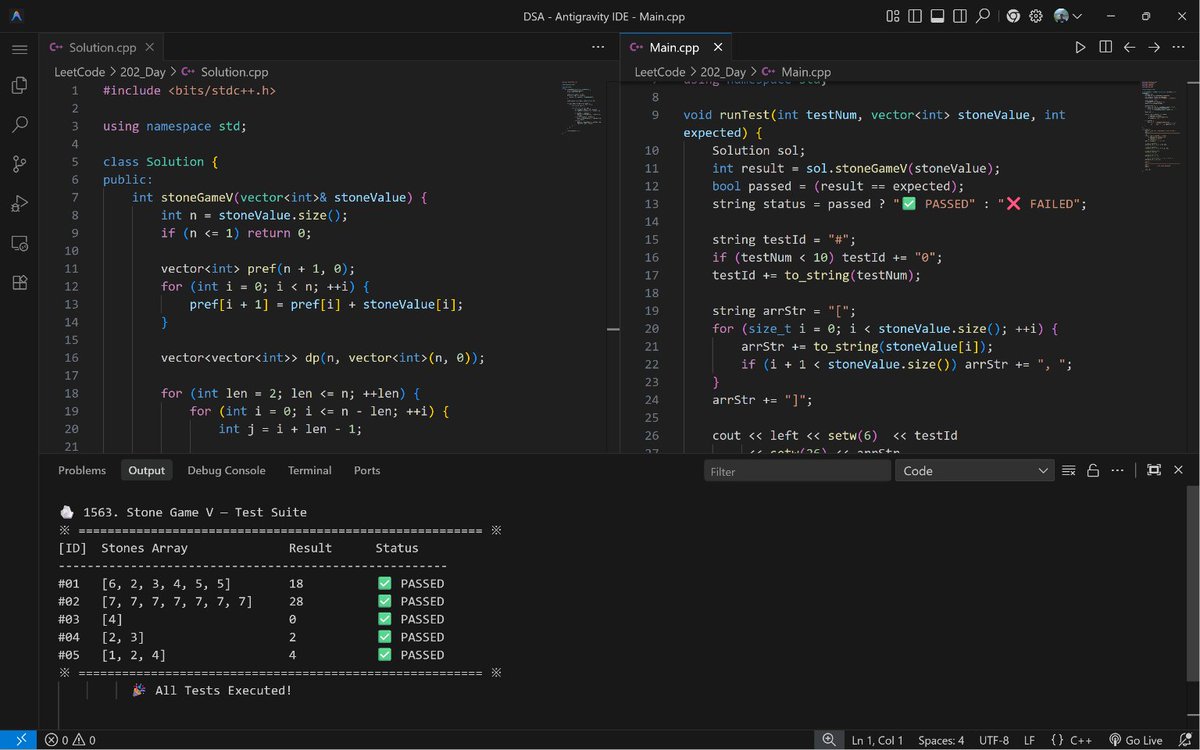Open more actions for the Solution.cpp editor group
The width and height of the screenshot is (1200, 750).
click(x=598, y=47)
